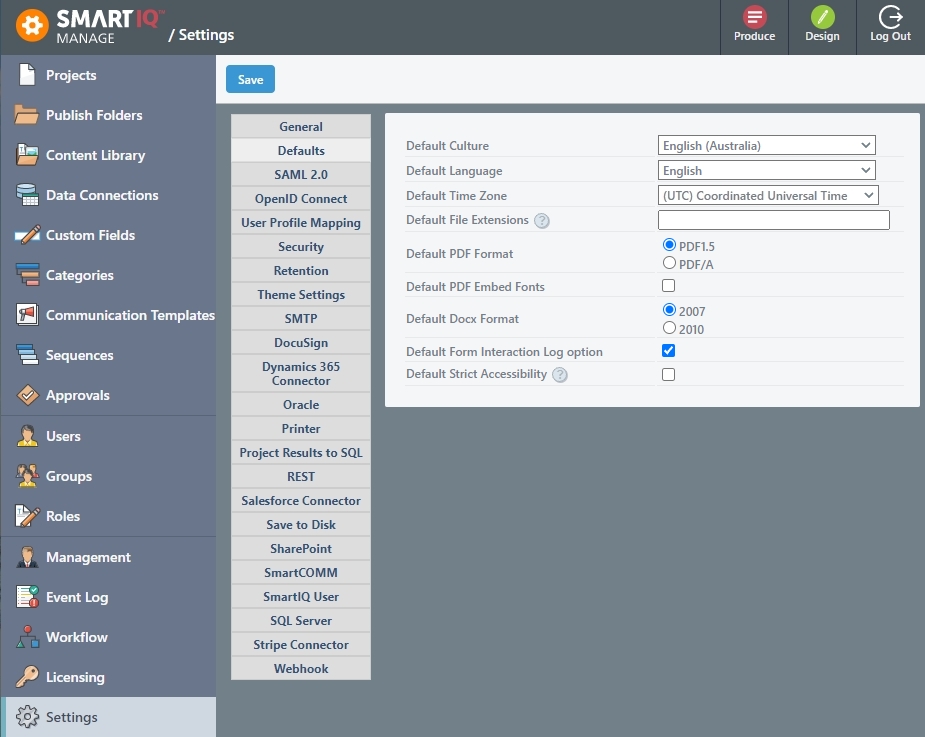Open the User Profile Mapping tab
The image size is (925, 737).
(301, 222)
